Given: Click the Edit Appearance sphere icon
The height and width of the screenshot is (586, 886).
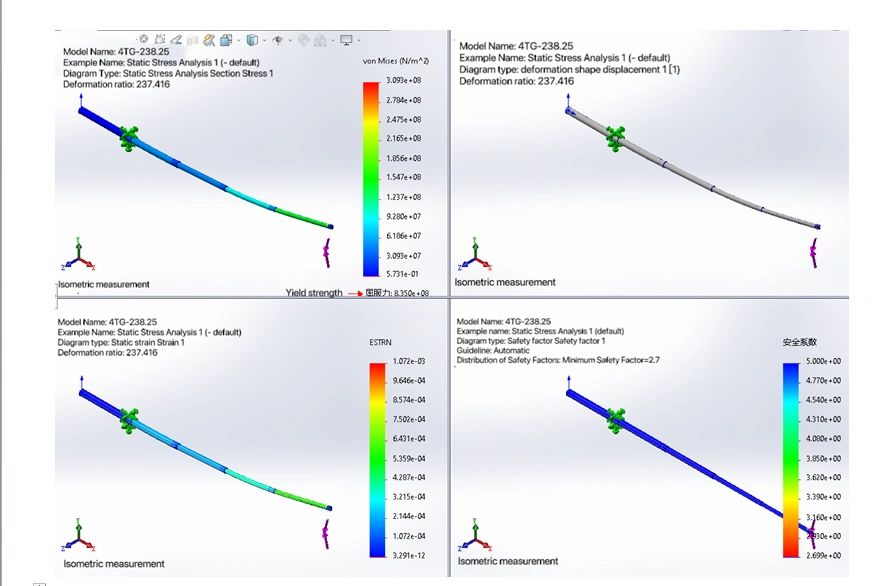Looking at the screenshot, I should click(x=304, y=38).
